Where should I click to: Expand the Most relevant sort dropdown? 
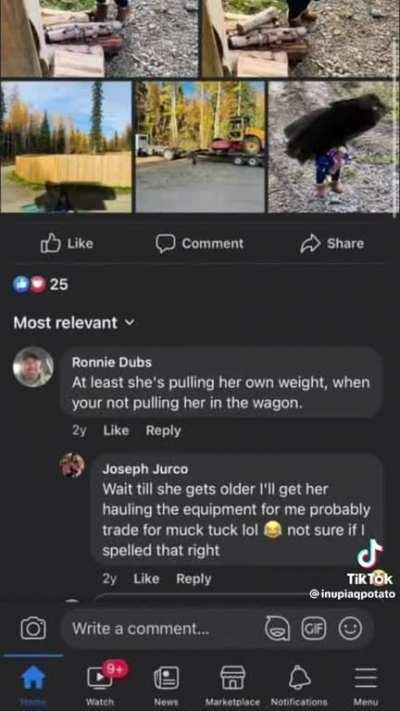pyautogui.click(x=74, y=323)
